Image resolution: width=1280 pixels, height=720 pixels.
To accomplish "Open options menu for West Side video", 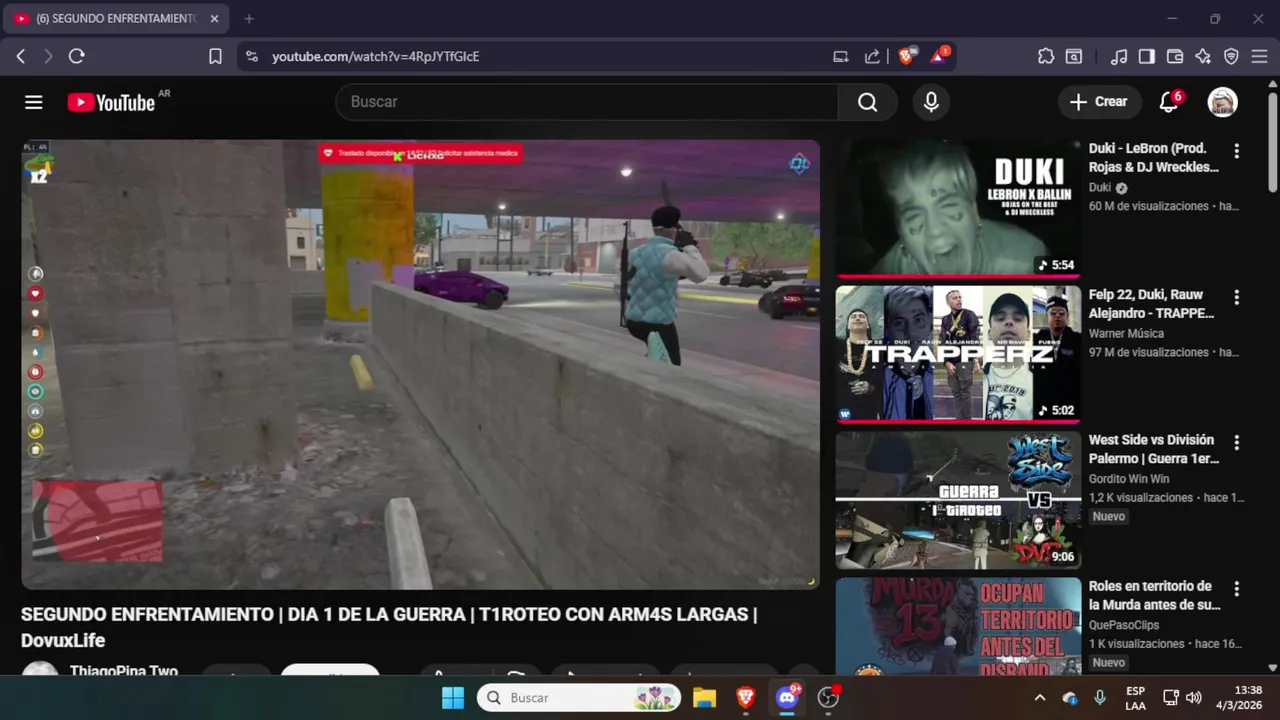I will click(x=1236, y=442).
